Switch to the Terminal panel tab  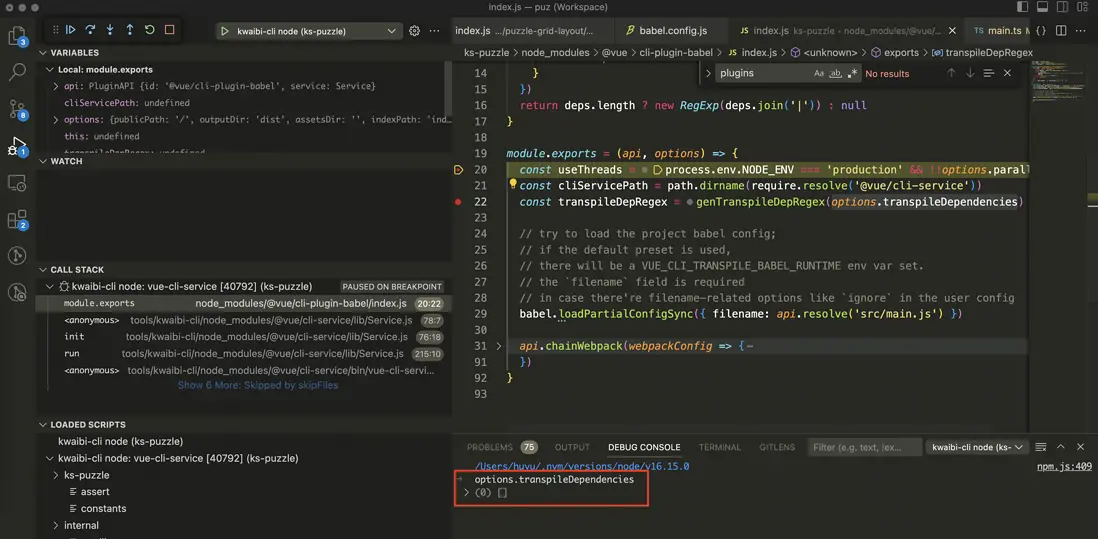pos(719,447)
